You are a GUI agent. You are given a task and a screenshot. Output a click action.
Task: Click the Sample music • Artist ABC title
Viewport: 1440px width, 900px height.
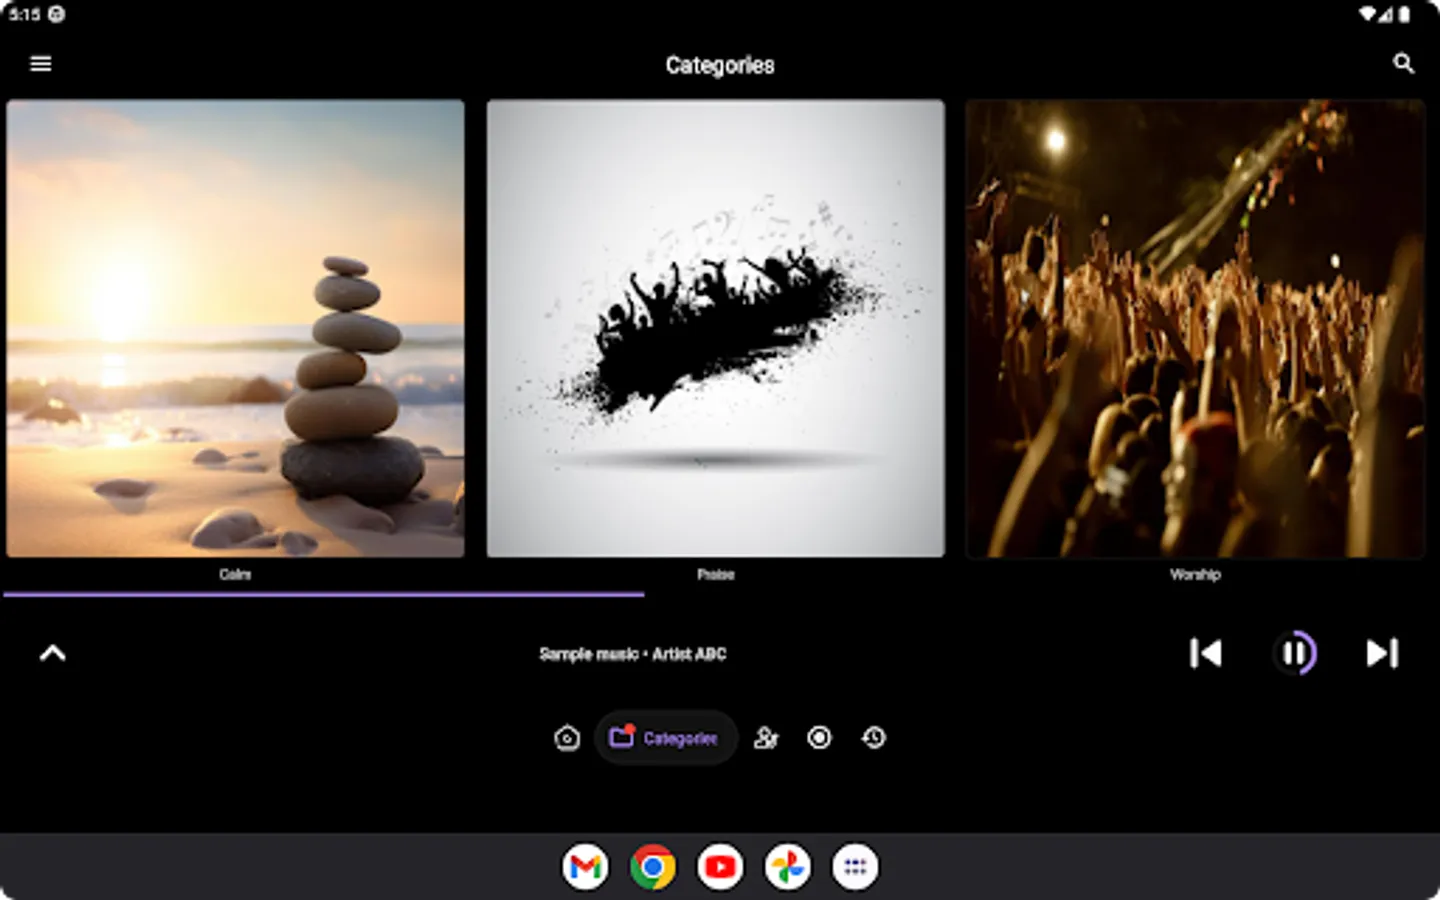pos(633,654)
